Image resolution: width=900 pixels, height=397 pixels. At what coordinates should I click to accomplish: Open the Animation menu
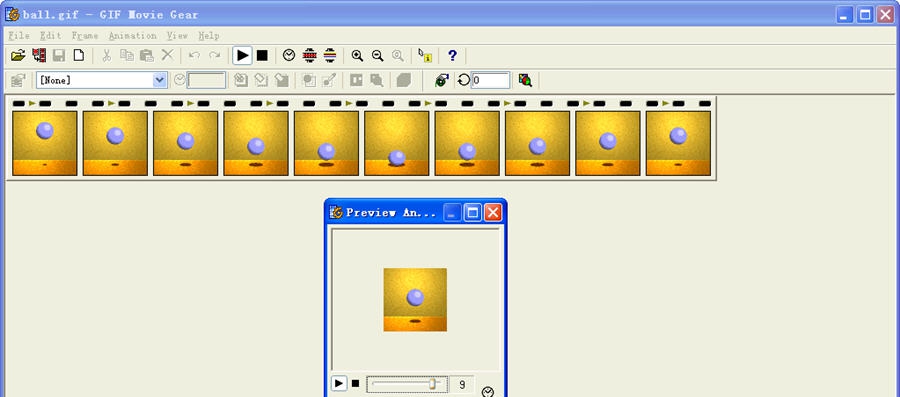[x=133, y=36]
